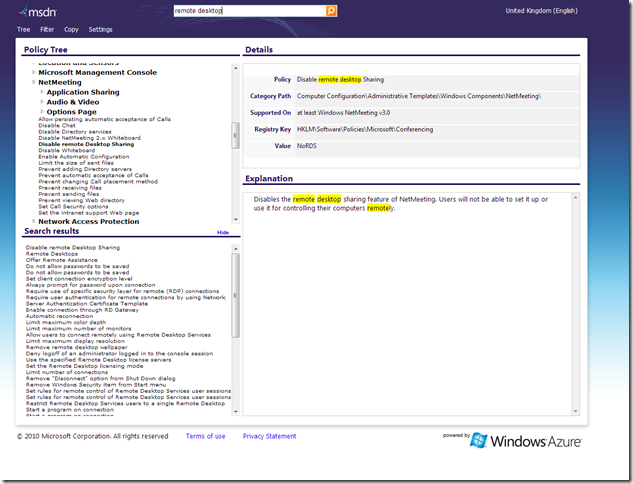Image resolution: width=633 pixels, height=484 pixels.
Task: Open Always prompt for password upon connection
Action: (90, 285)
